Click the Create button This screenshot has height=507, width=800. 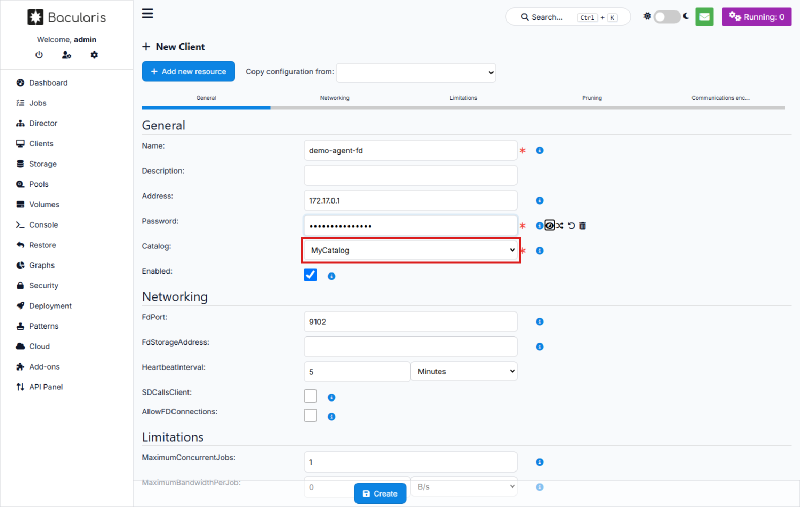[380, 494]
